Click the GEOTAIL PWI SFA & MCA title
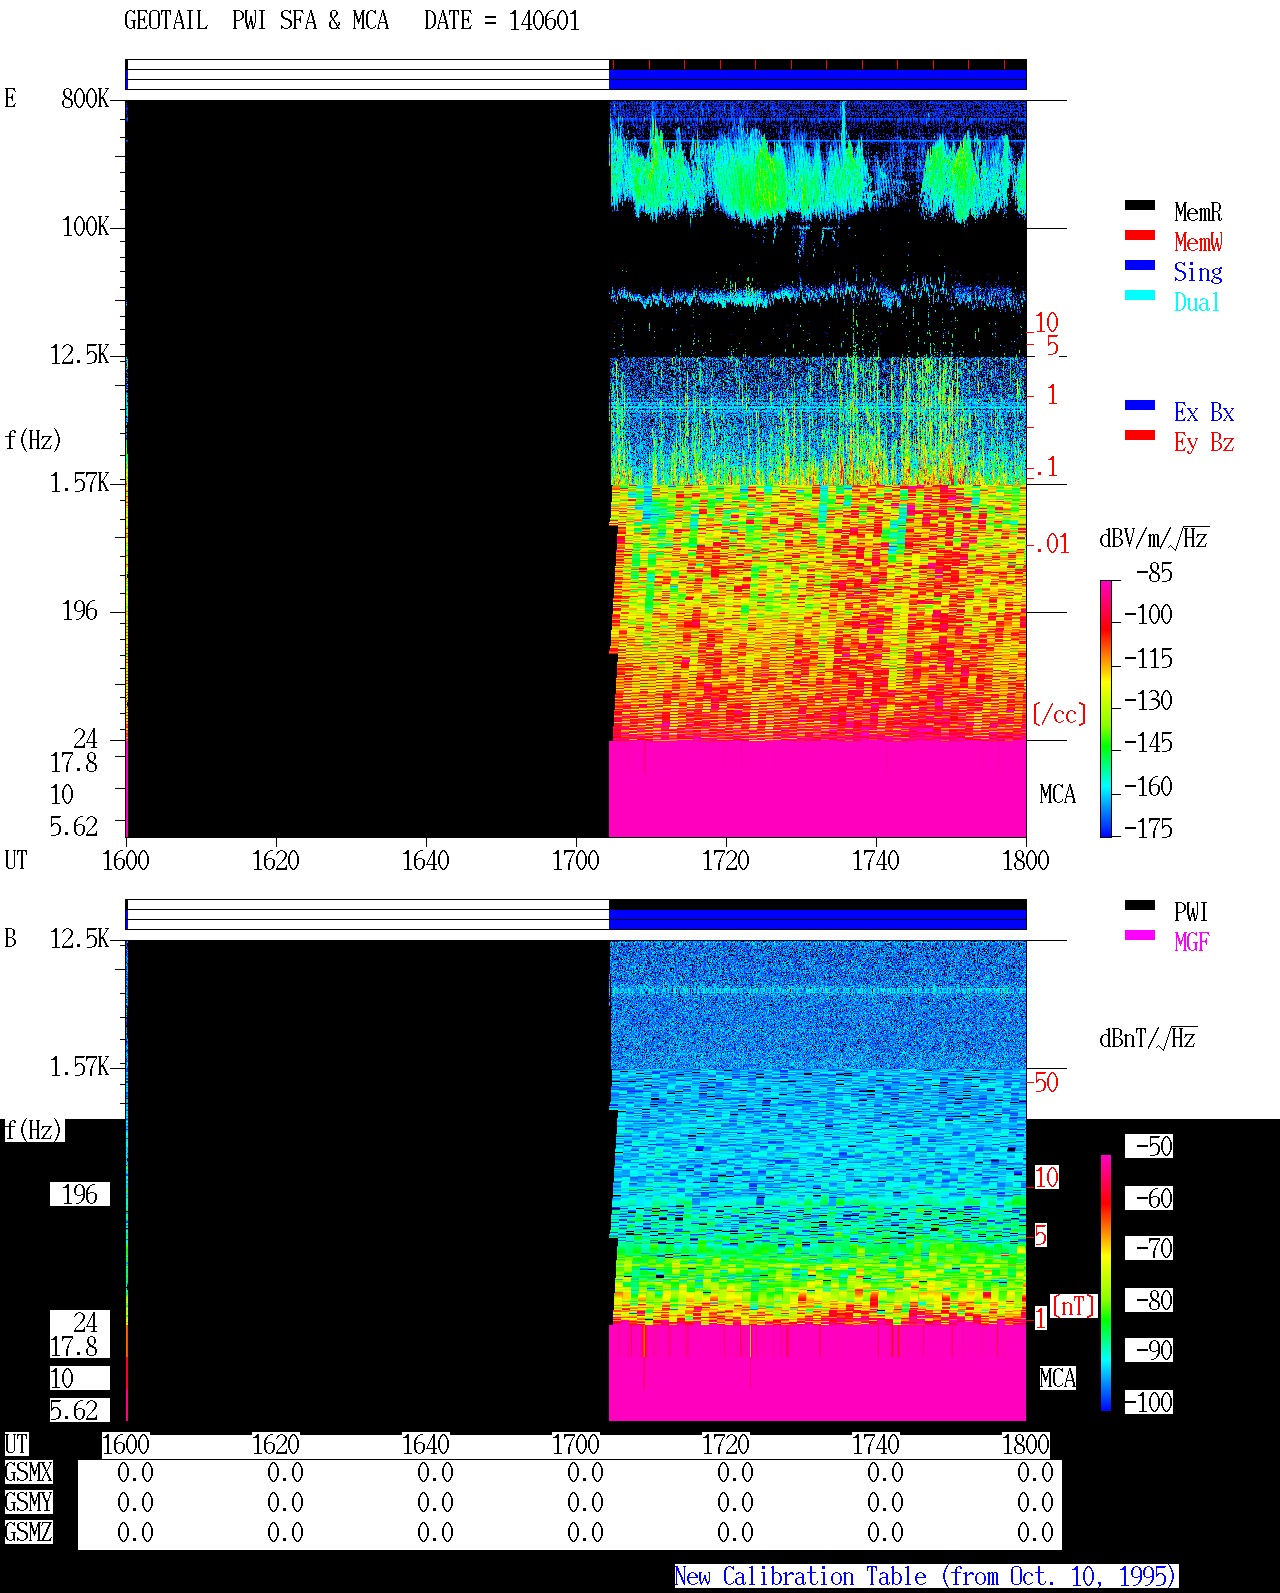 click(x=256, y=21)
